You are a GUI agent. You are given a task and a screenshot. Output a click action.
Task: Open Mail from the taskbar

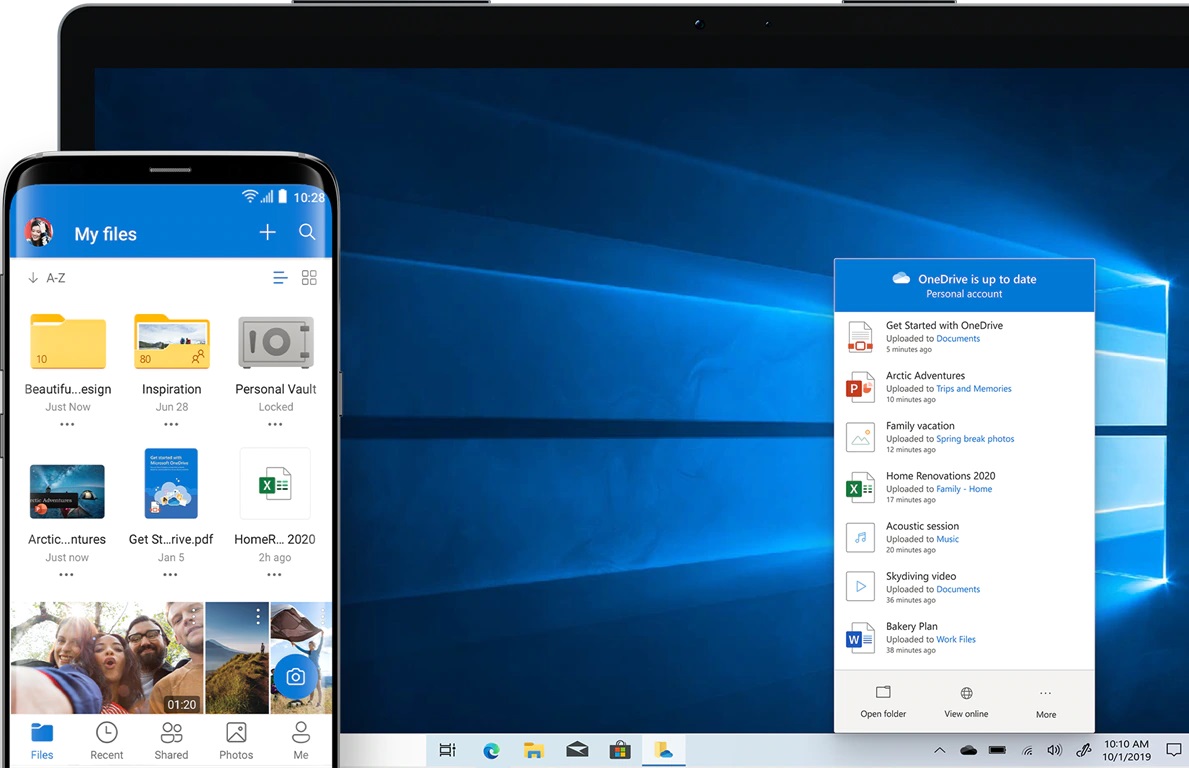[577, 749]
